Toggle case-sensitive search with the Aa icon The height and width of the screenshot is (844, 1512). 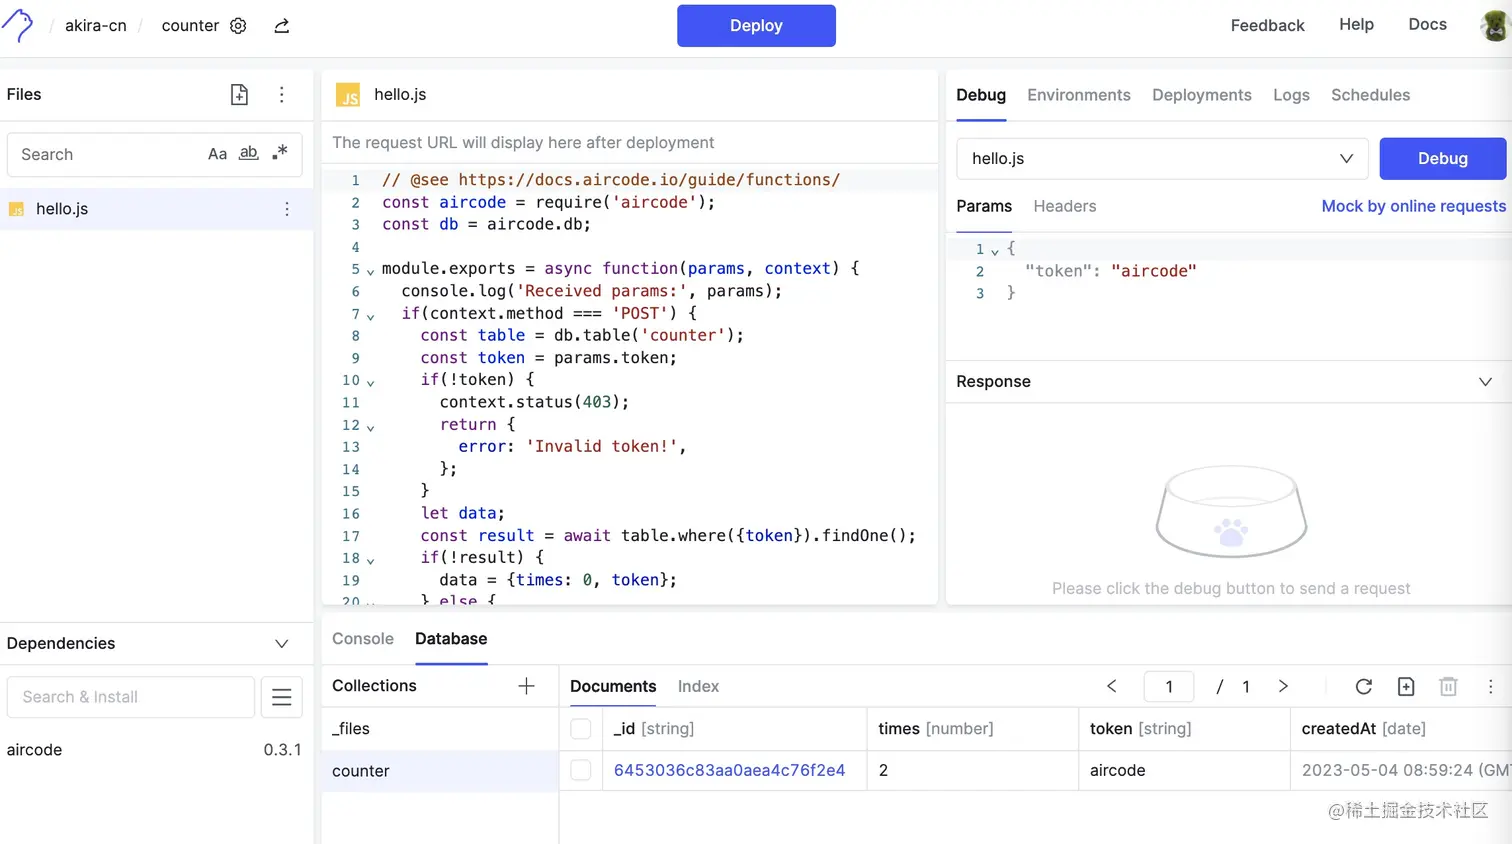tap(218, 154)
